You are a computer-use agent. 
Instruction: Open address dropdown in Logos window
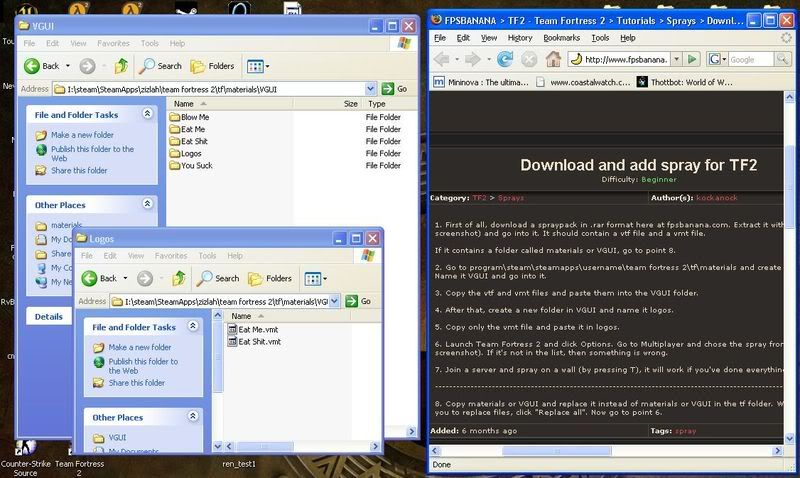(334, 301)
